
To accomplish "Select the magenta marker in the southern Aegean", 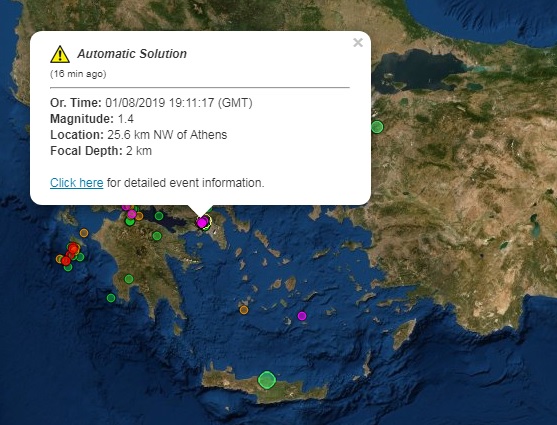I will (x=302, y=316).
